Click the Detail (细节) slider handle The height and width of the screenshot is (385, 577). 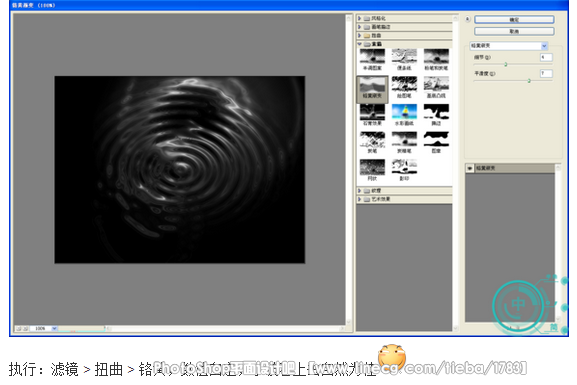pyautogui.click(x=506, y=64)
